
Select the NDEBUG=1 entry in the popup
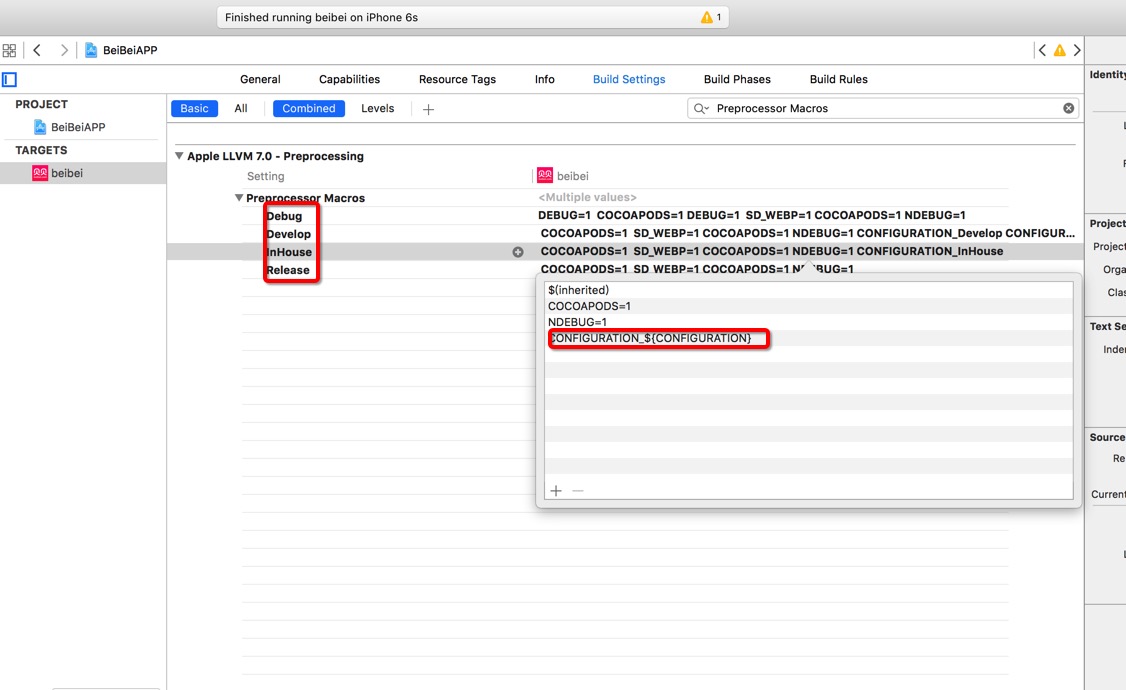809,322
